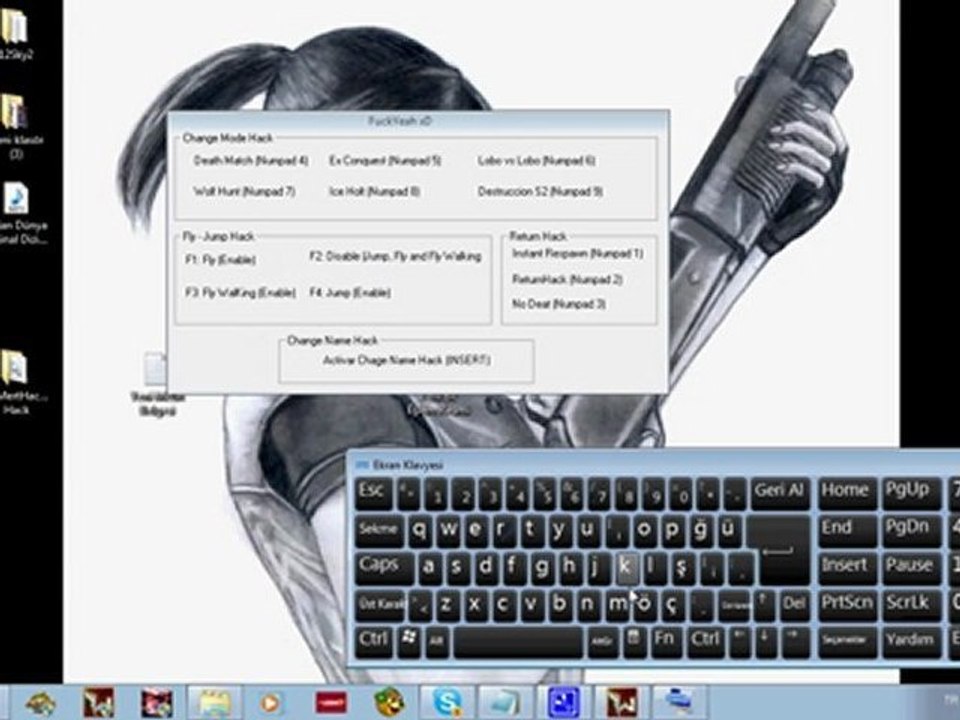The image size is (960, 720).
Task: Click the PgDn key
Action: click(x=910, y=531)
